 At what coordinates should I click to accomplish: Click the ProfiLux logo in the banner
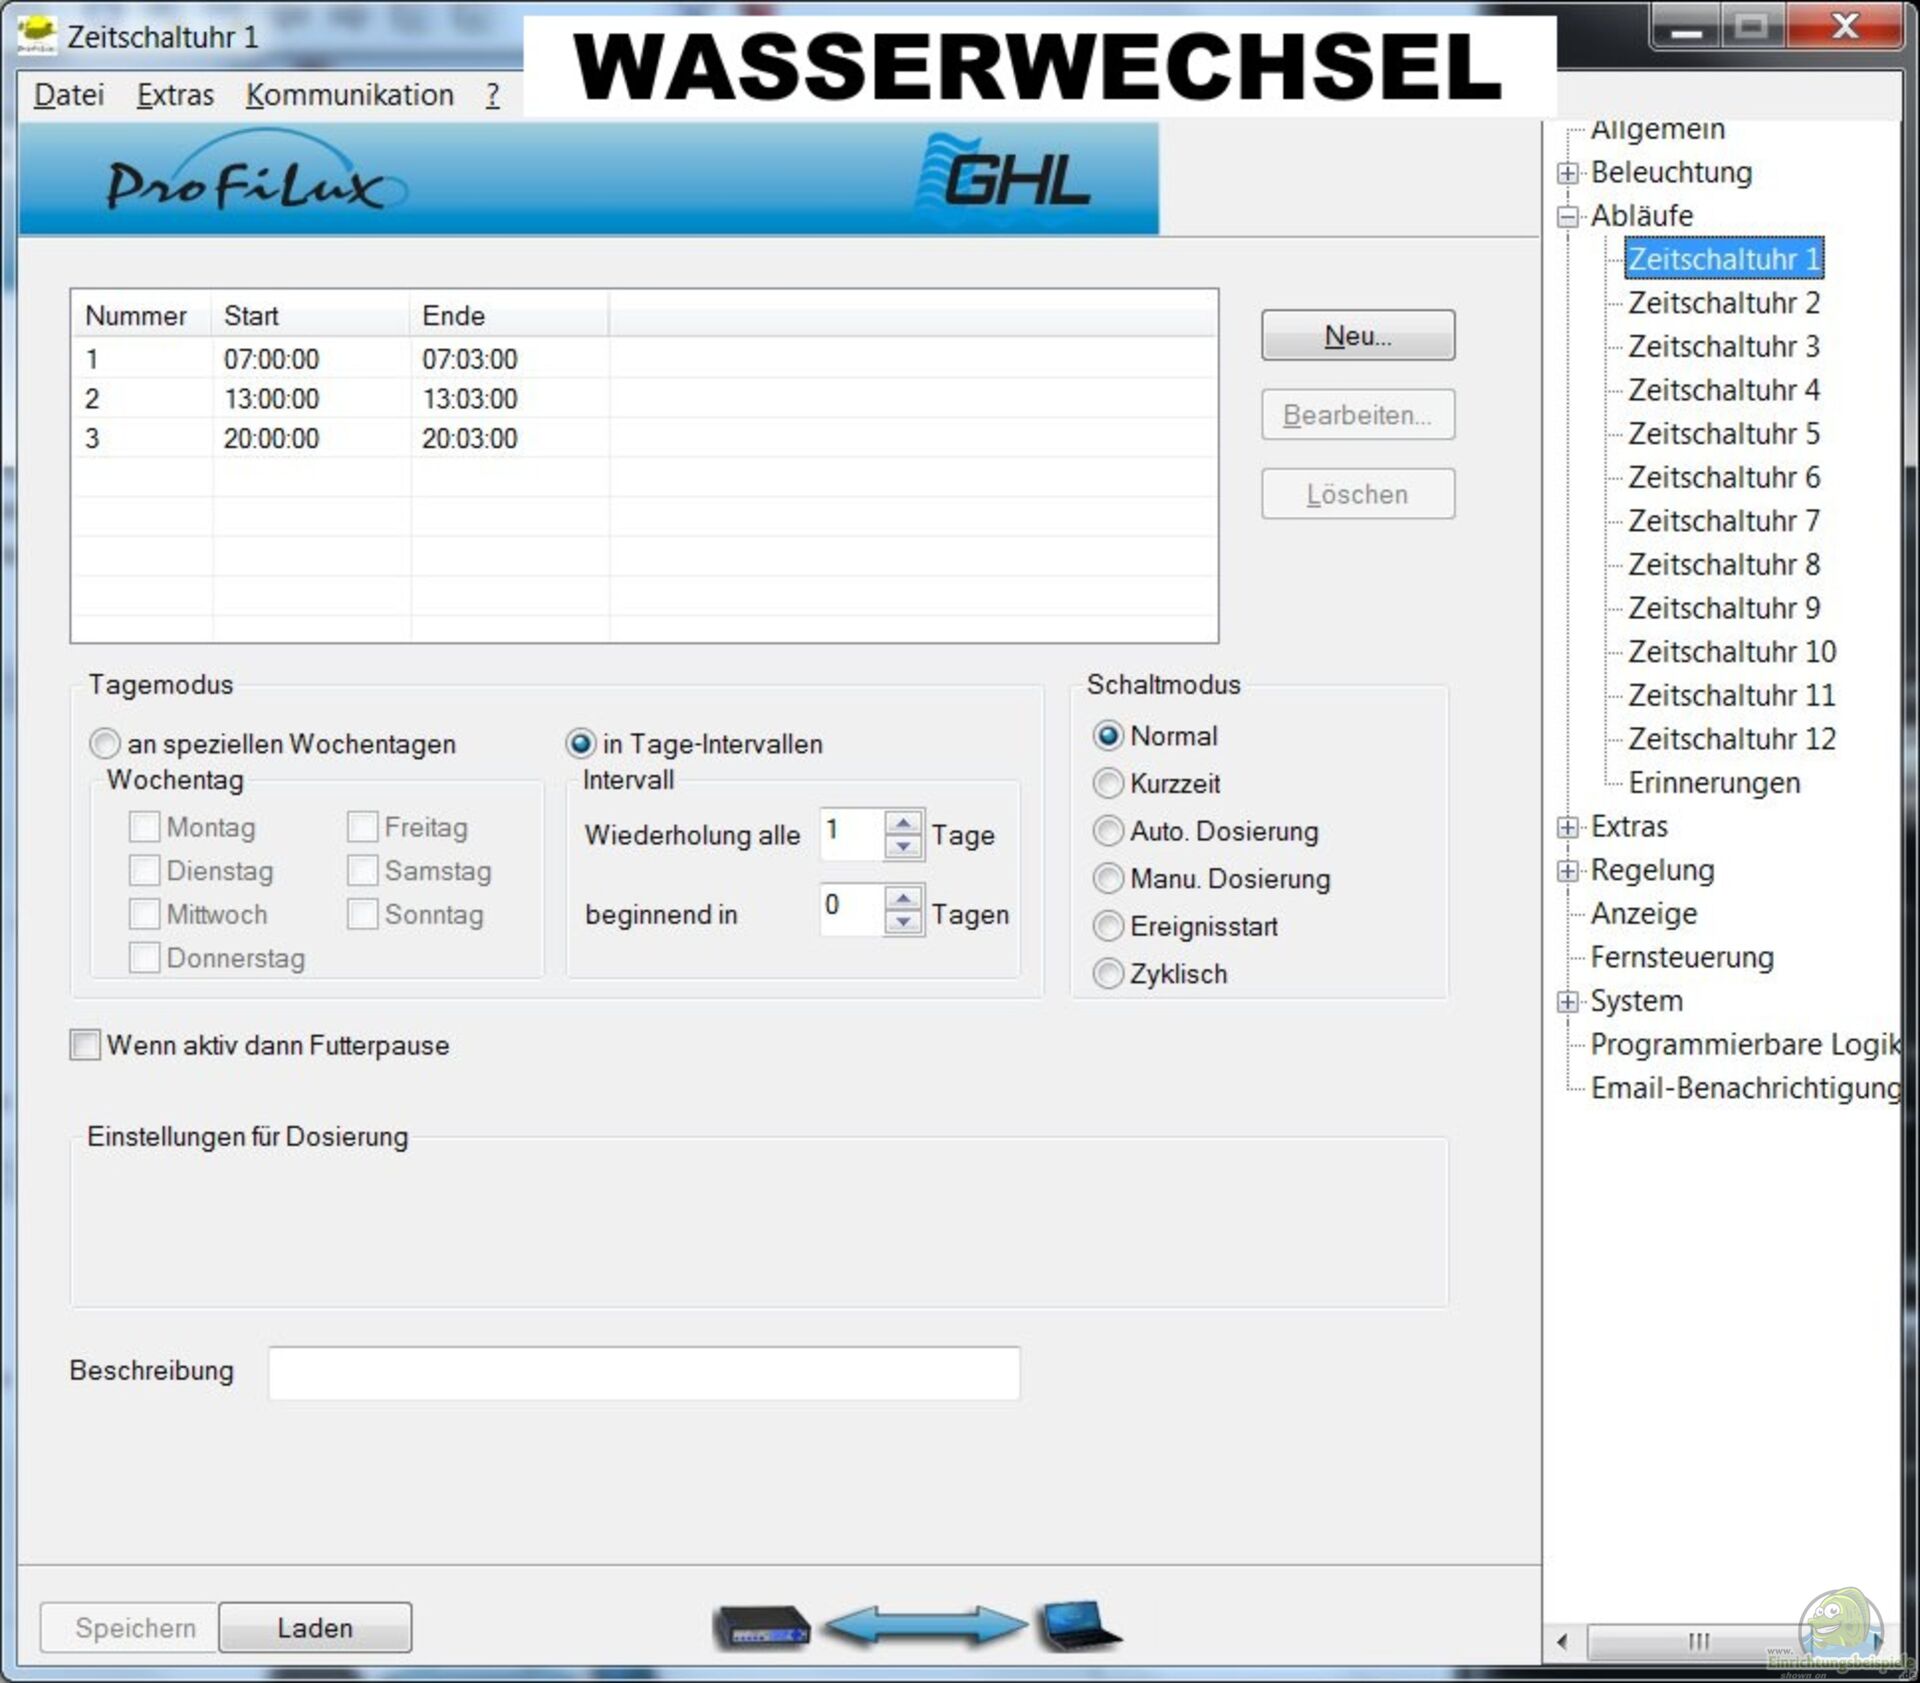pyautogui.click(x=250, y=180)
